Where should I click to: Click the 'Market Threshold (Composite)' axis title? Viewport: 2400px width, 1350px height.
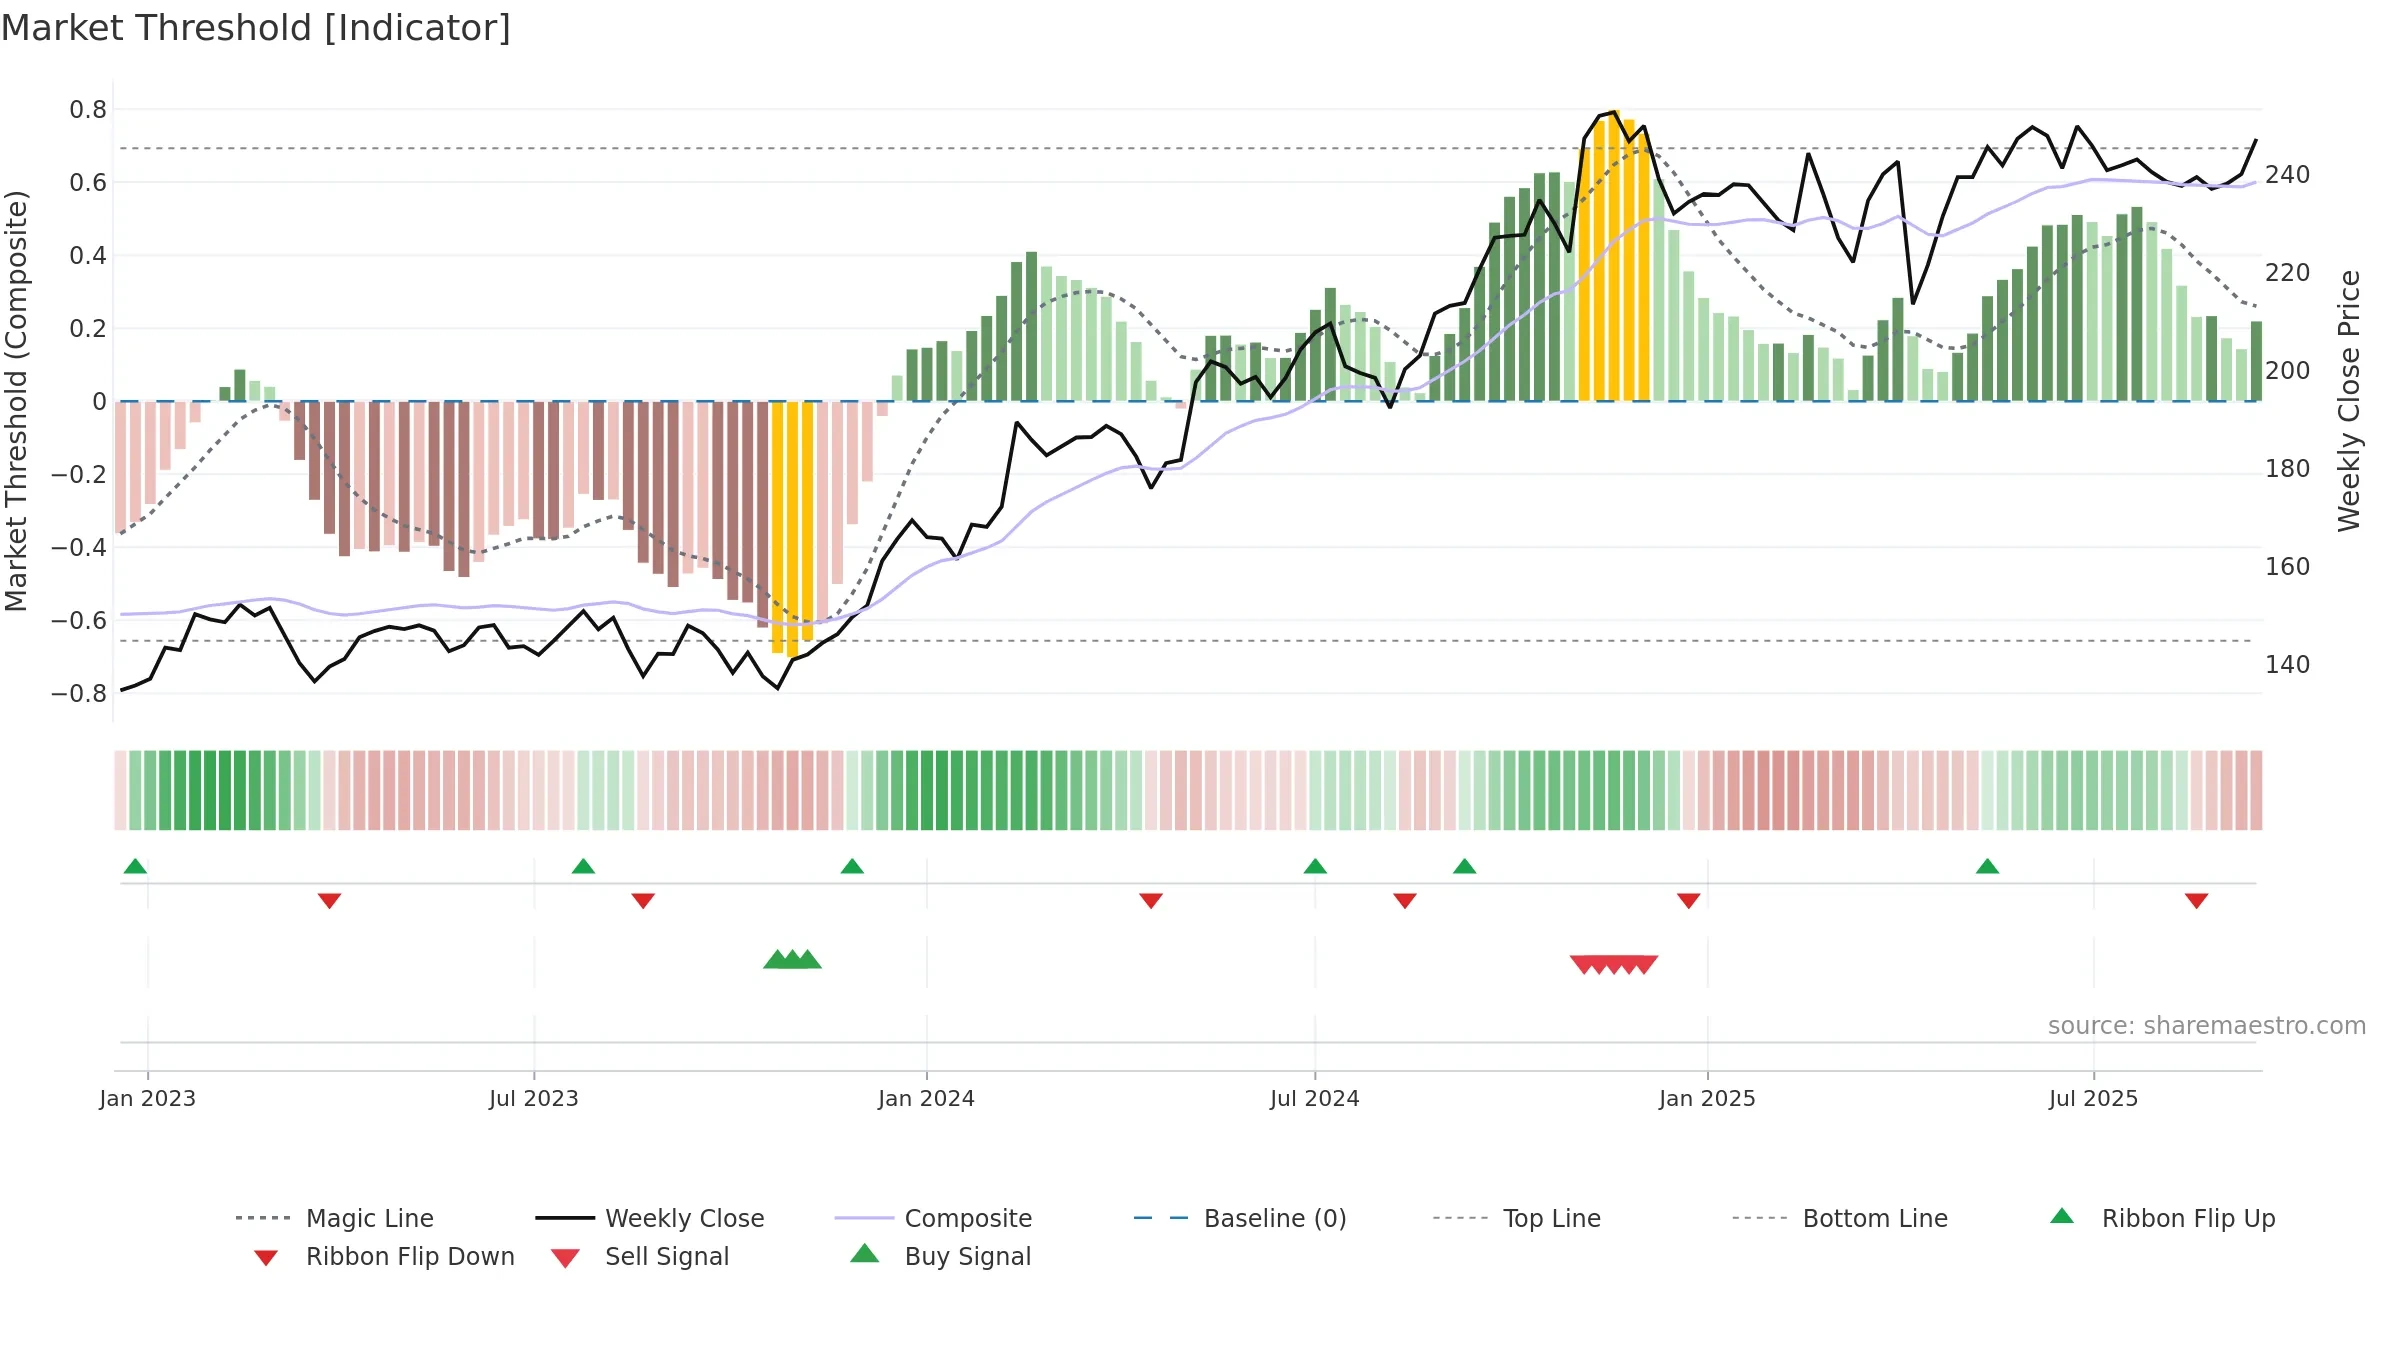pyautogui.click(x=16, y=400)
